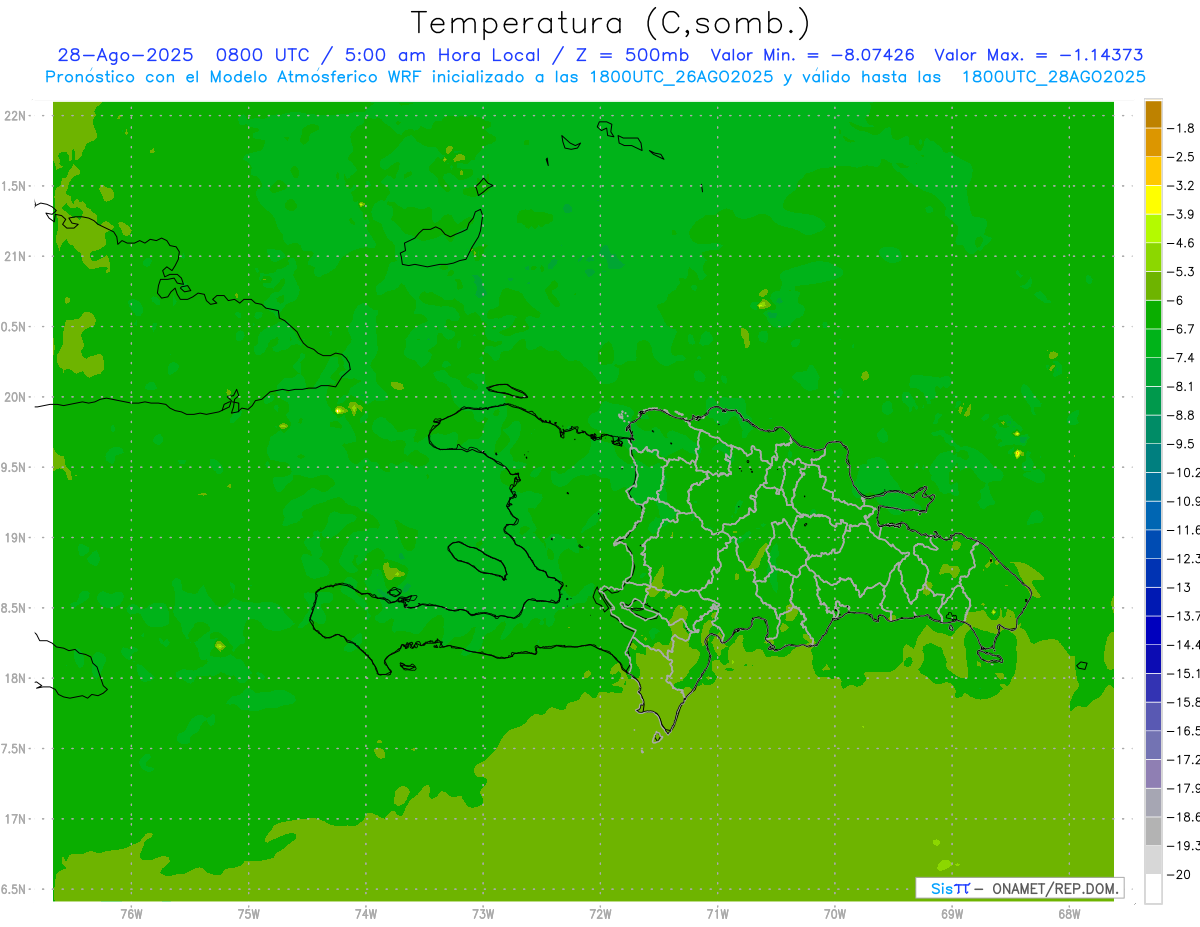Click 'Valor Min. = -8.07426' text
This screenshot has height=927, width=1200.
click(x=812, y=56)
